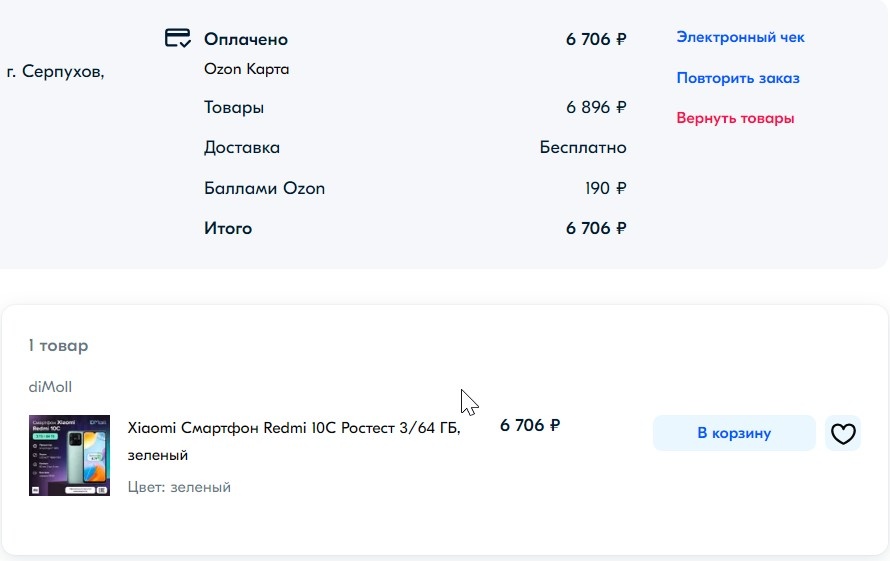Click the Доставка row label

point(242,148)
